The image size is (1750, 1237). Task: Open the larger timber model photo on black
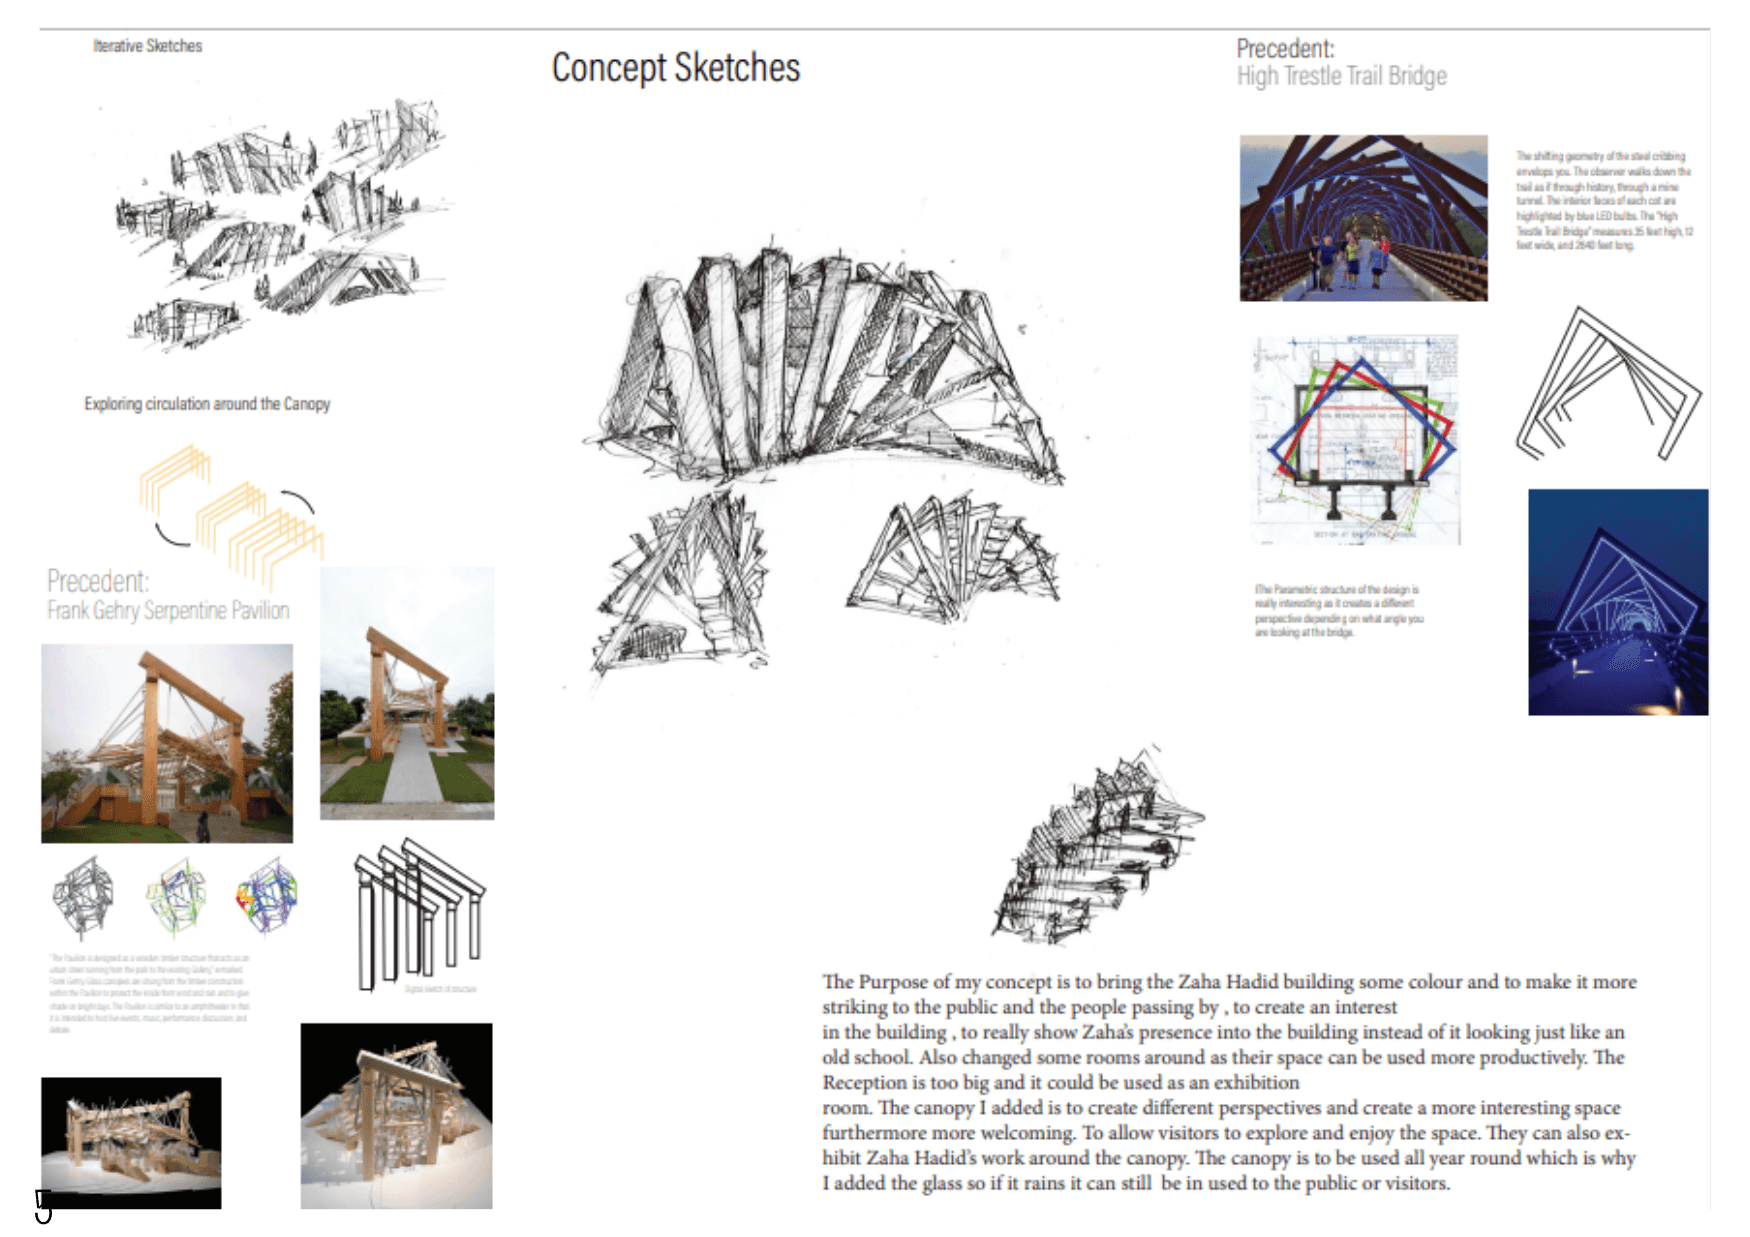(397, 1116)
